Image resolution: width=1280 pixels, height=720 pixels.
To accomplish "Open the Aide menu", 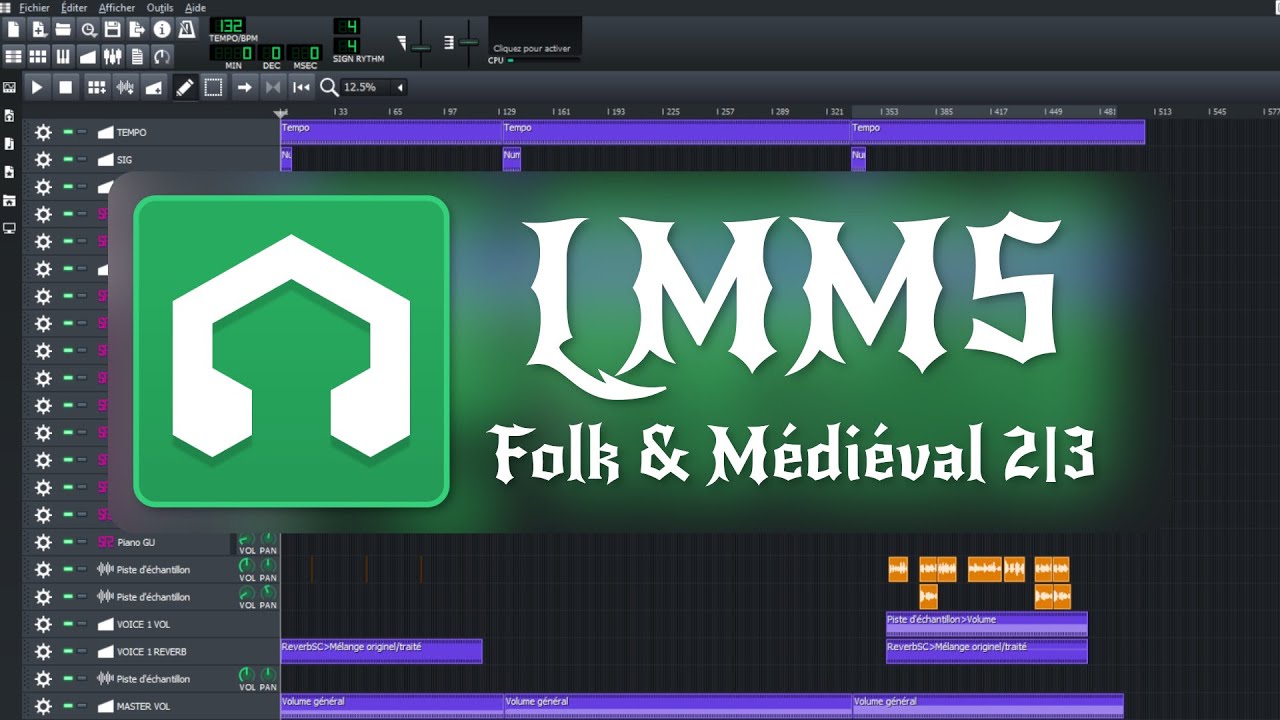I will 196,7.
